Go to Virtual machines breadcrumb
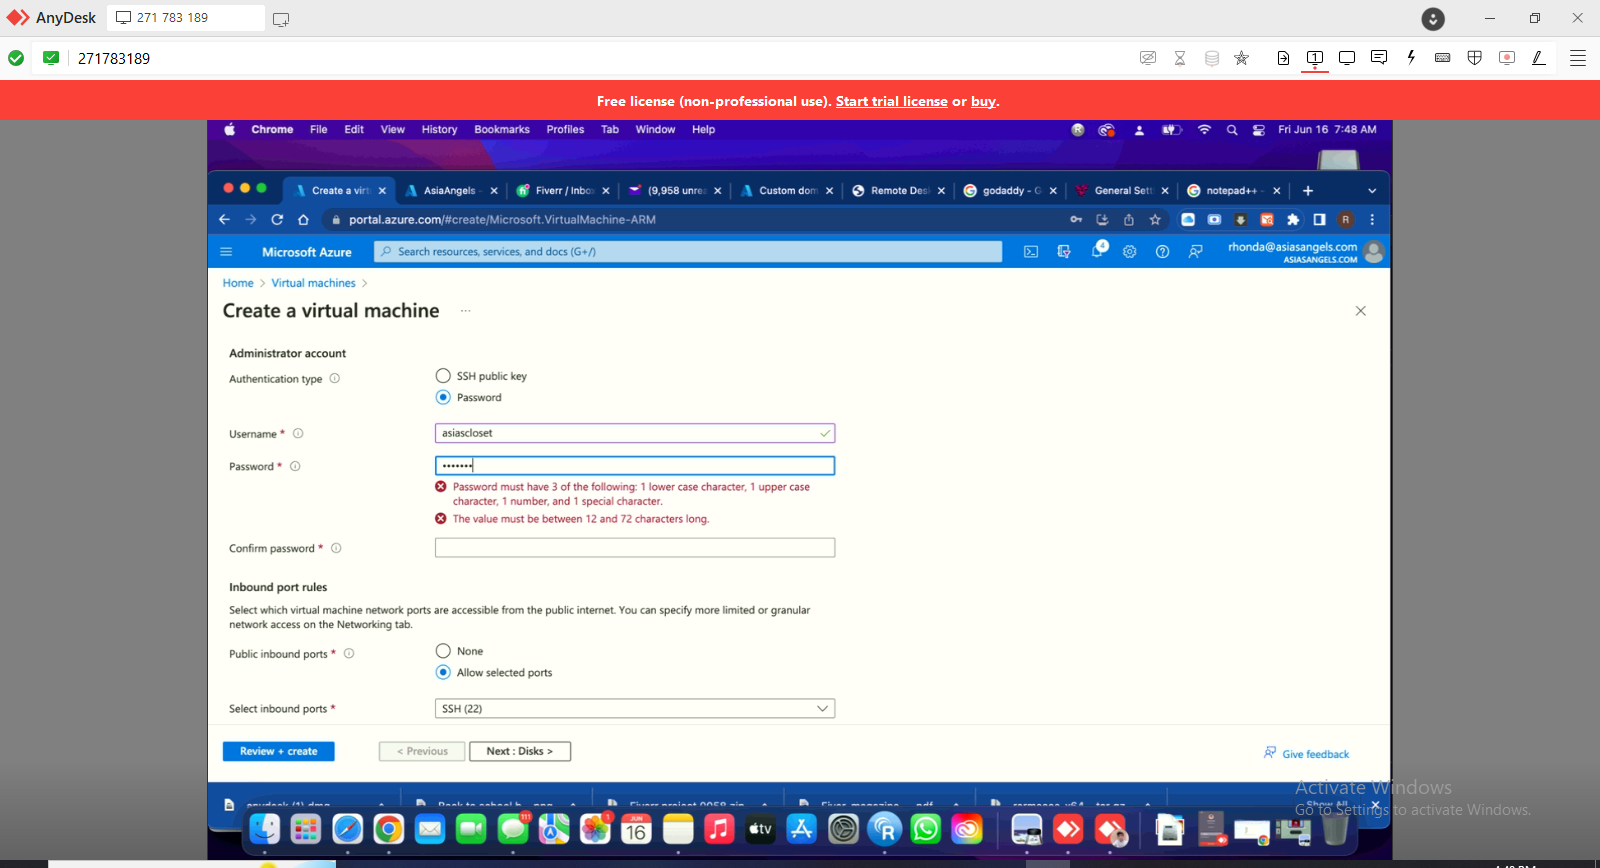Screen dimensions: 1600x868 click(x=313, y=283)
